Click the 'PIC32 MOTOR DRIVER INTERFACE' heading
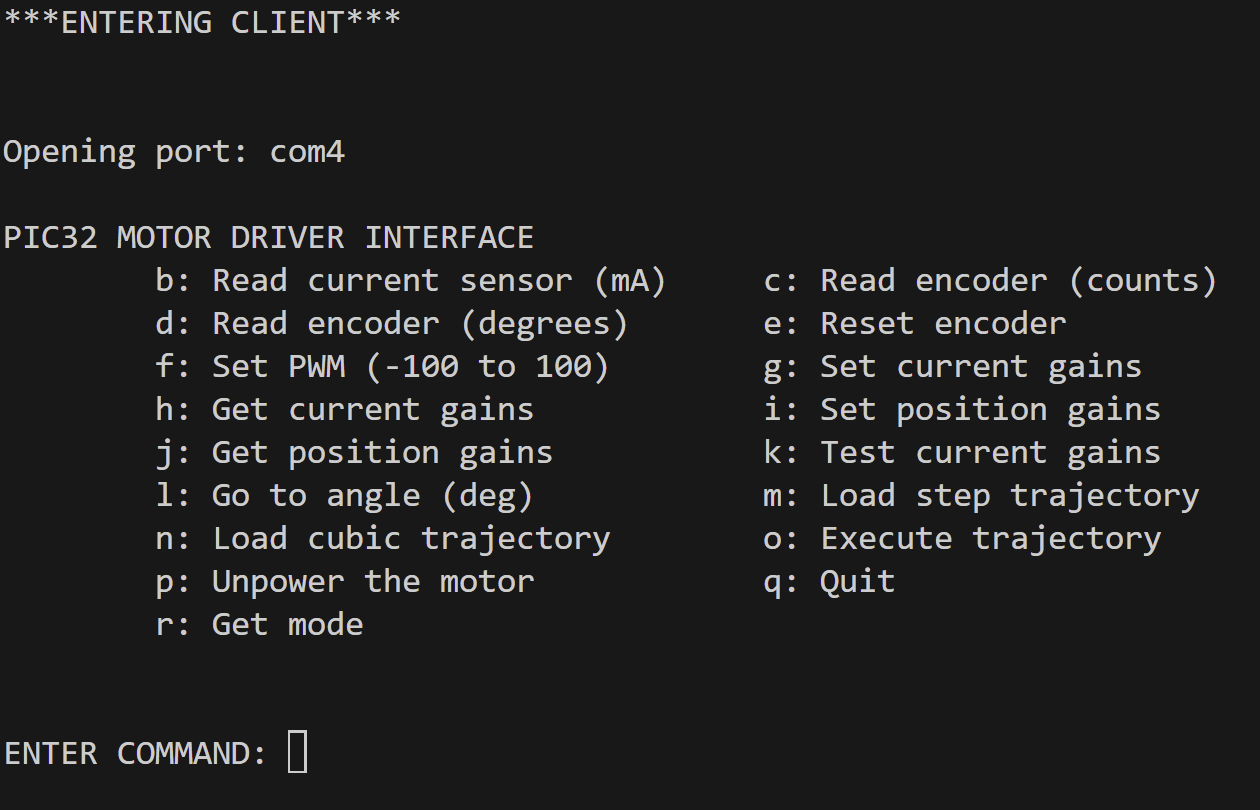 269,238
